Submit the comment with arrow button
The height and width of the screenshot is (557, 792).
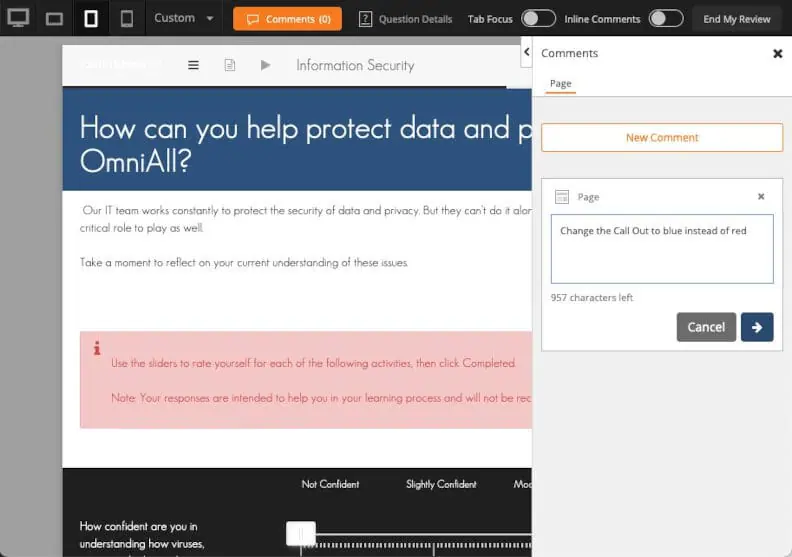pos(757,327)
